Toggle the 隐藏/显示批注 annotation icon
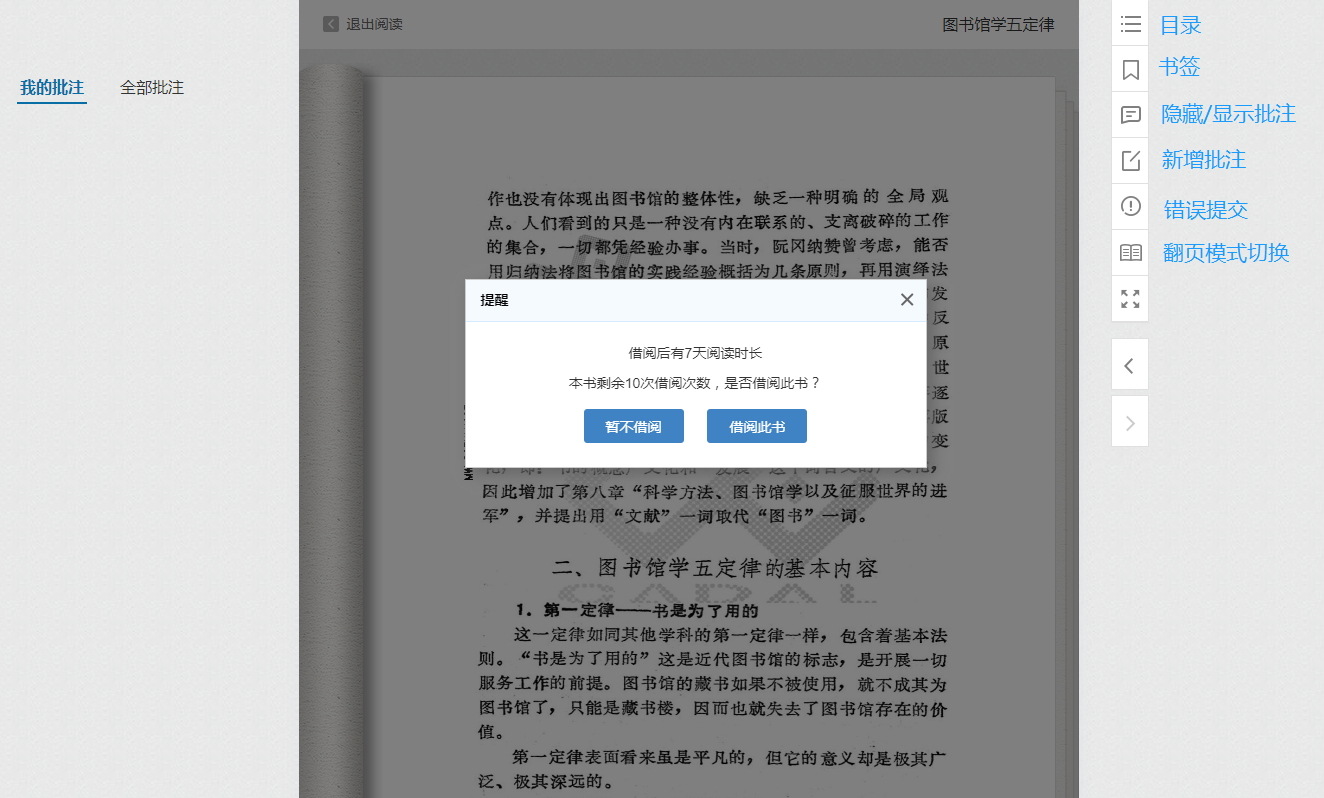 1130,115
